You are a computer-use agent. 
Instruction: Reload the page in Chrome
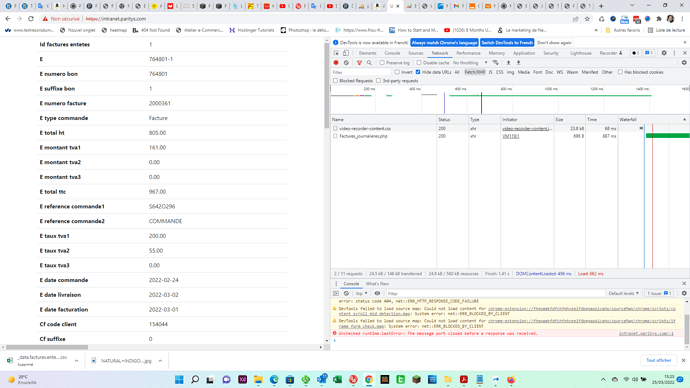31,19
